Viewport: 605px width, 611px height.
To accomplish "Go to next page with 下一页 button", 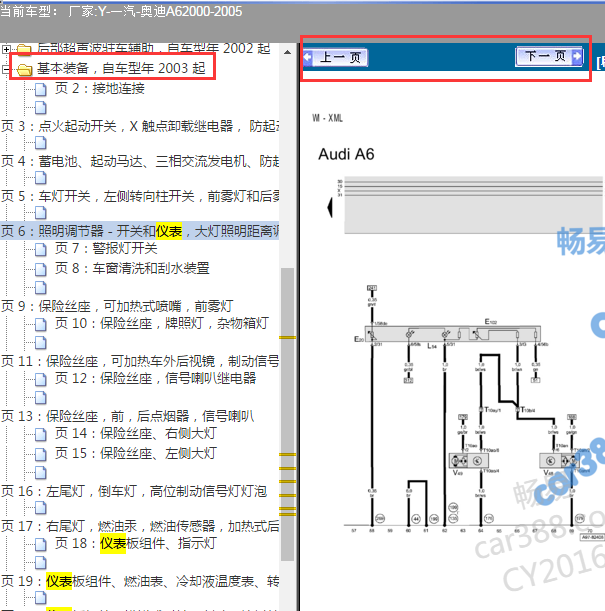I will (549, 57).
